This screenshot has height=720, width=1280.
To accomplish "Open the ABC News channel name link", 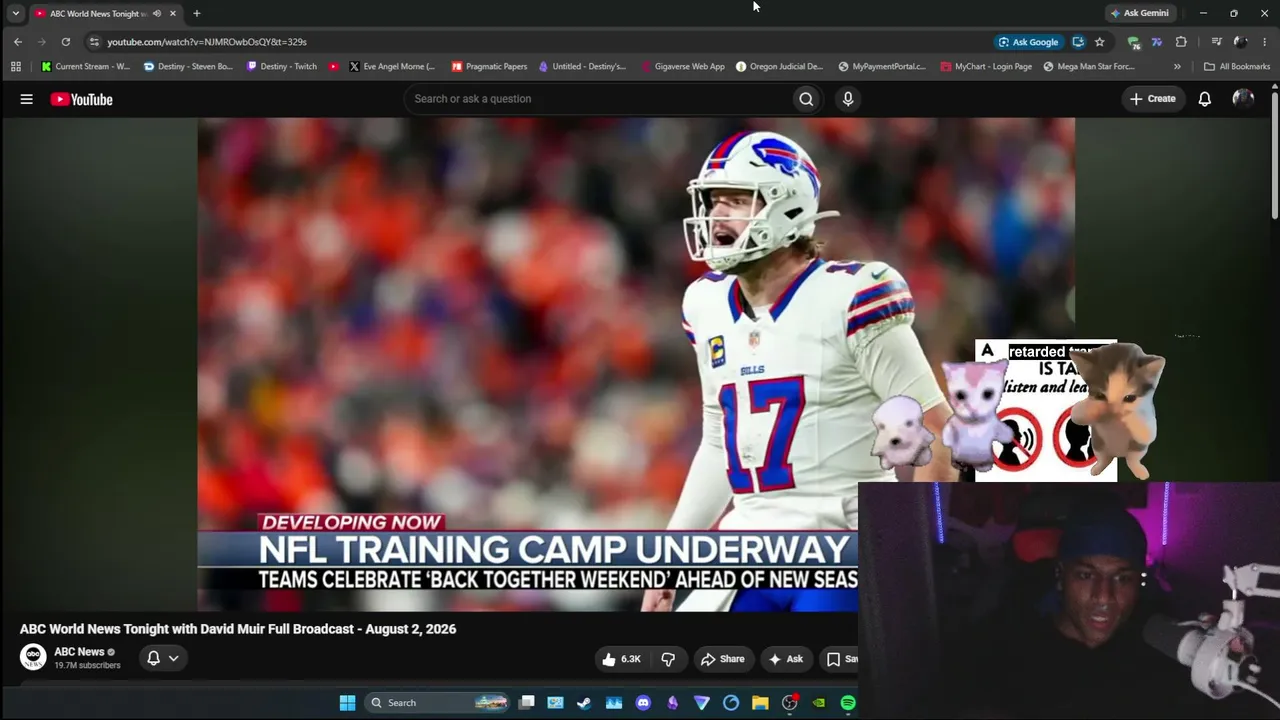I will (79, 652).
